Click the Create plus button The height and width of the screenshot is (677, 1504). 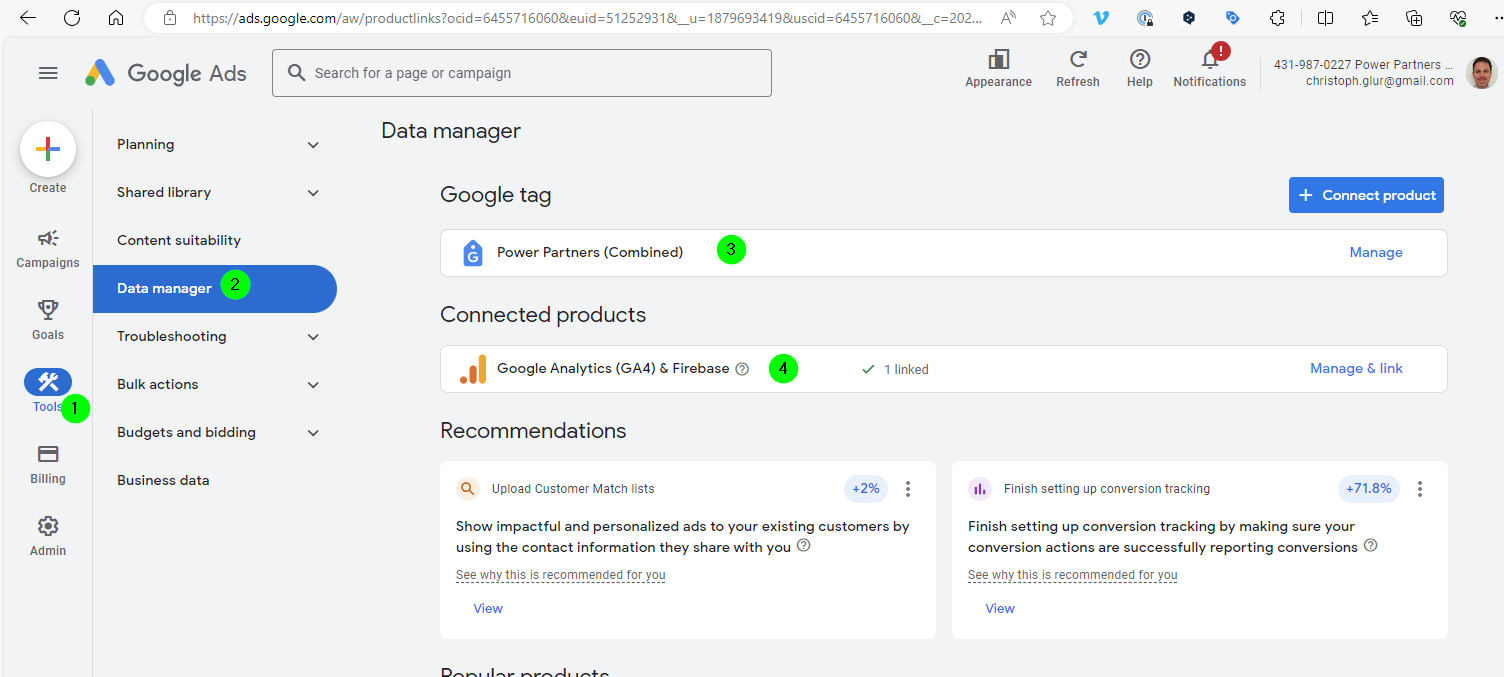[48, 149]
